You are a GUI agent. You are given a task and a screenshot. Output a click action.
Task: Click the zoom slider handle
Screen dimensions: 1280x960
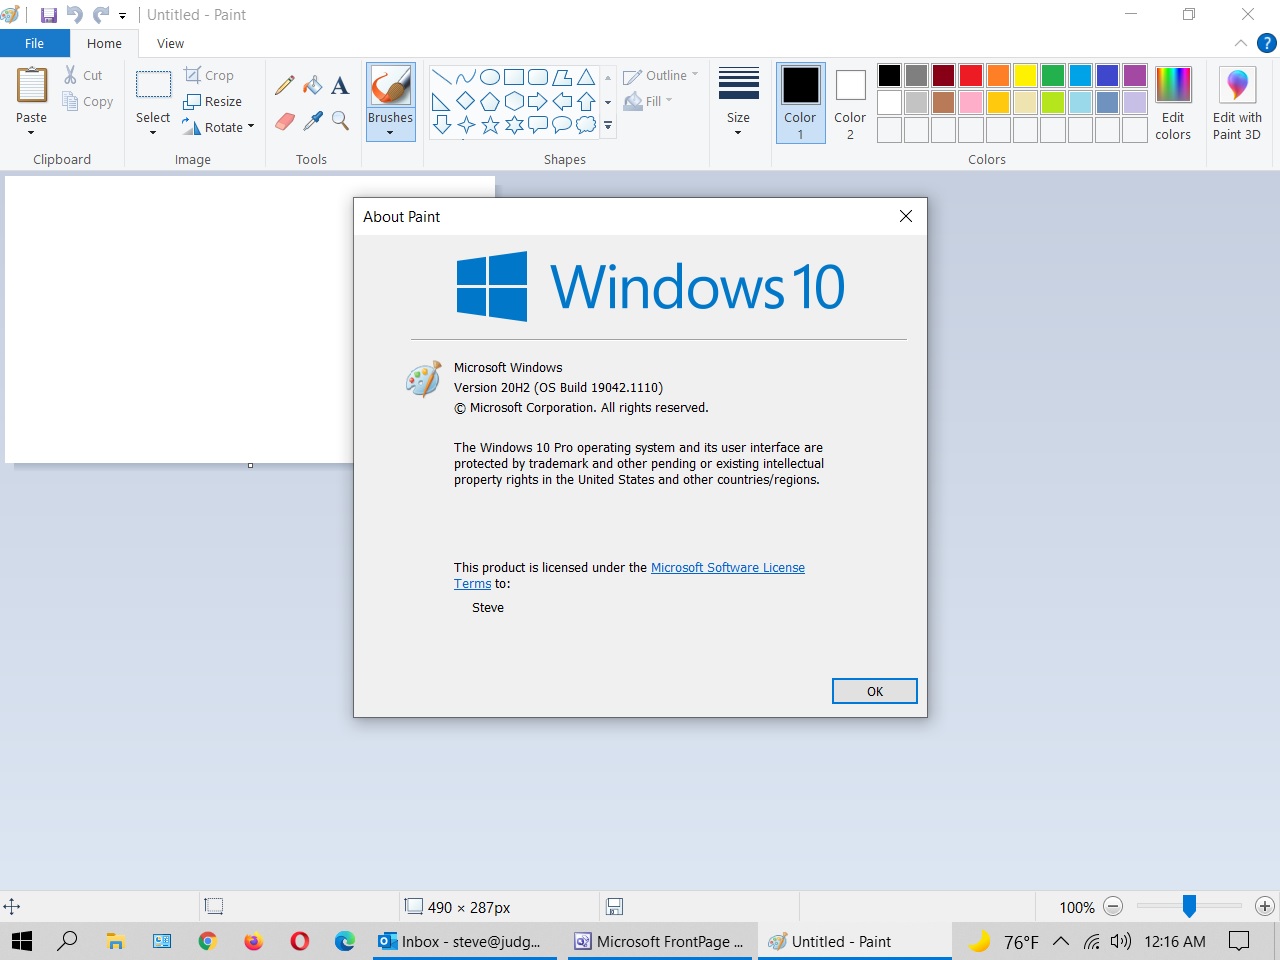click(1189, 906)
